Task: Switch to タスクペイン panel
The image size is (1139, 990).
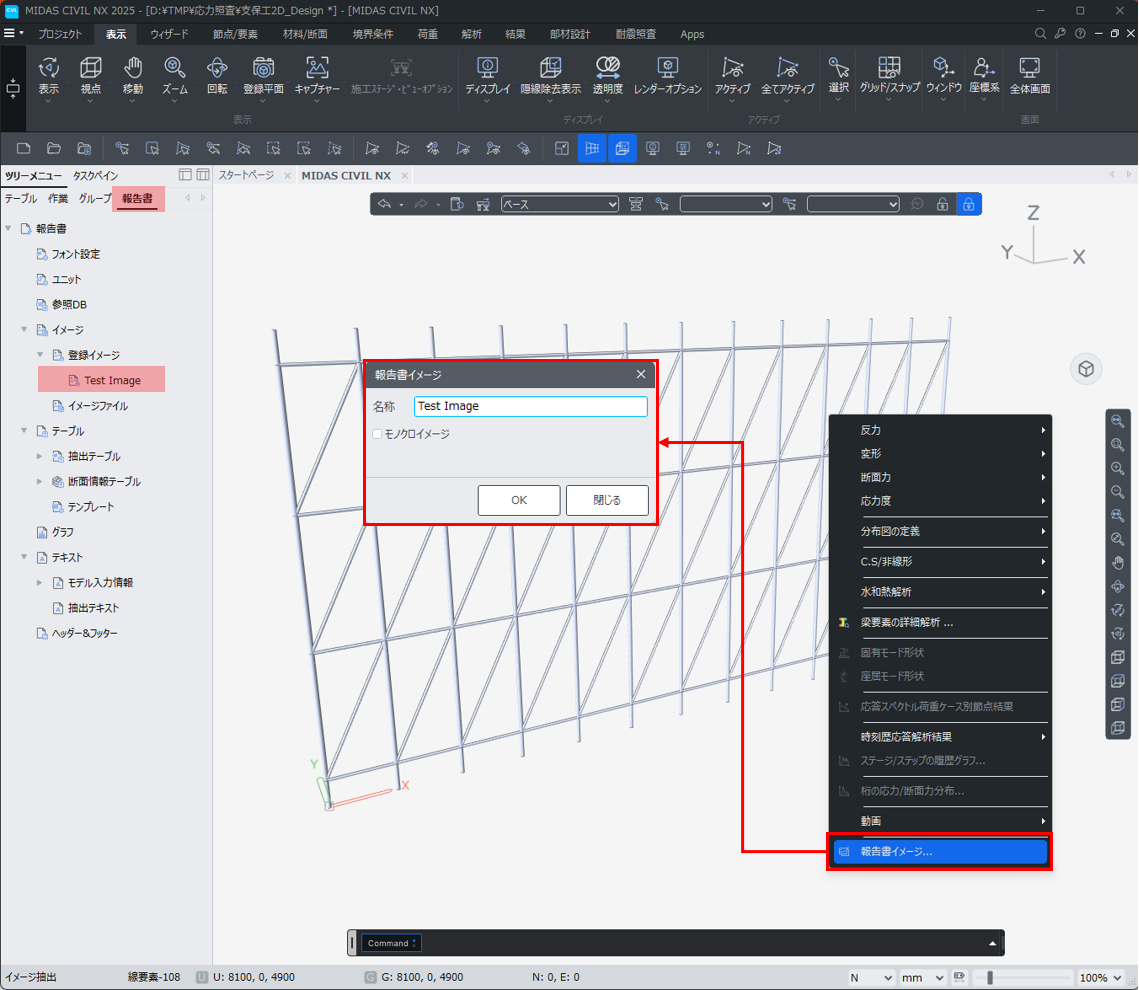Action: pyautogui.click(x=95, y=175)
